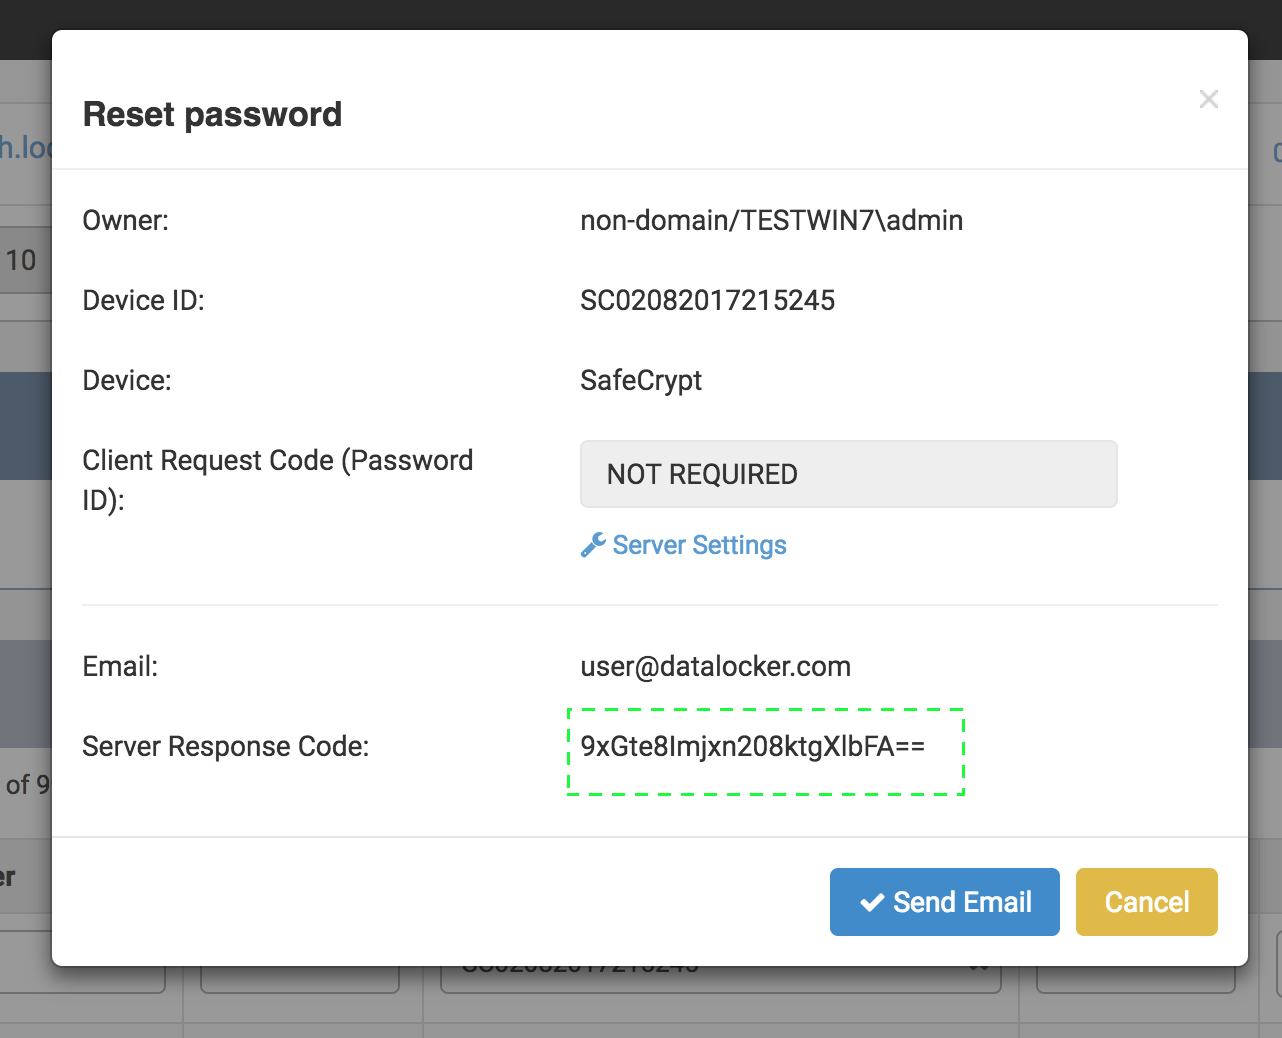The width and height of the screenshot is (1282, 1038).
Task: Select the Server Response Code value
Action: click(752, 747)
